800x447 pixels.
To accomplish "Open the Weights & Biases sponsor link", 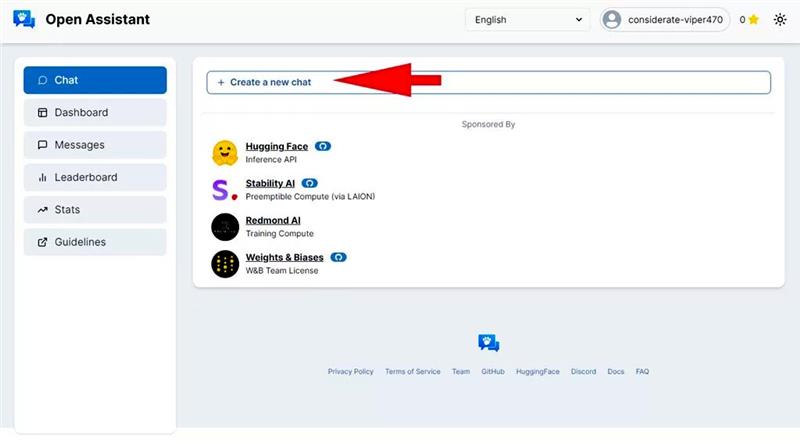I will tap(284, 257).
